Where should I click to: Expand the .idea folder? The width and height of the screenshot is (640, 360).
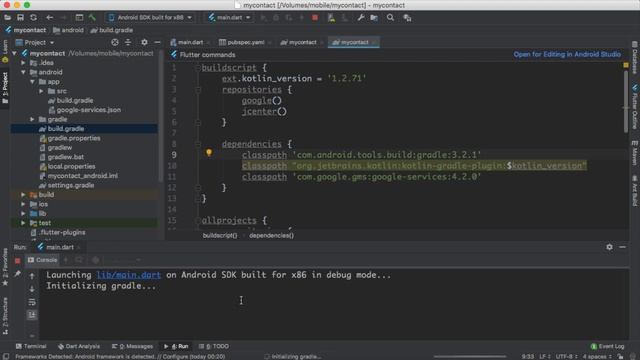coord(23,63)
